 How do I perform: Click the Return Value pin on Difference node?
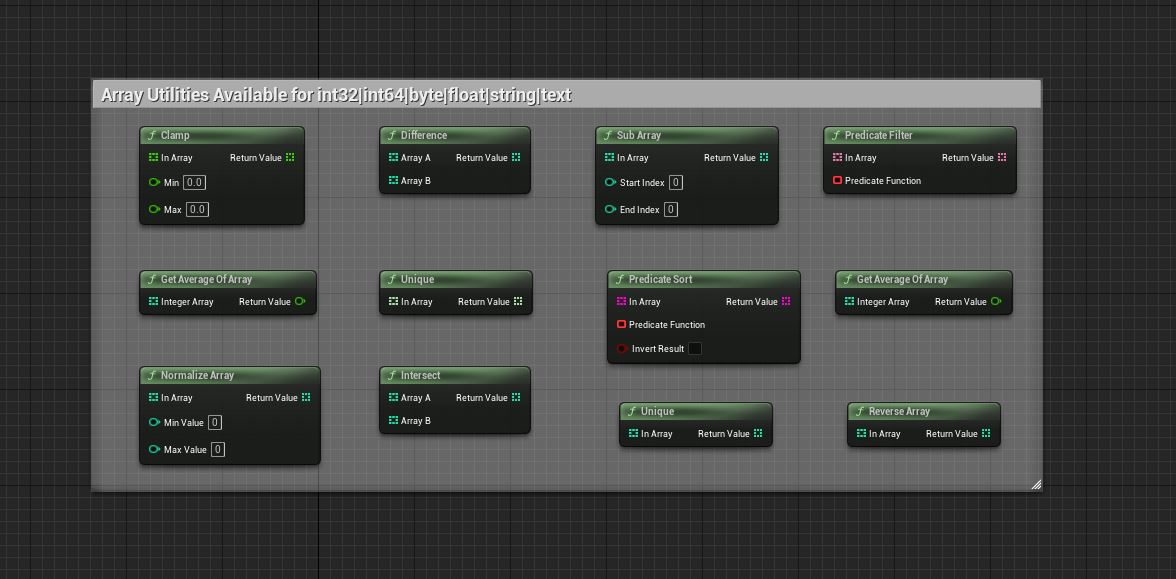(x=516, y=158)
